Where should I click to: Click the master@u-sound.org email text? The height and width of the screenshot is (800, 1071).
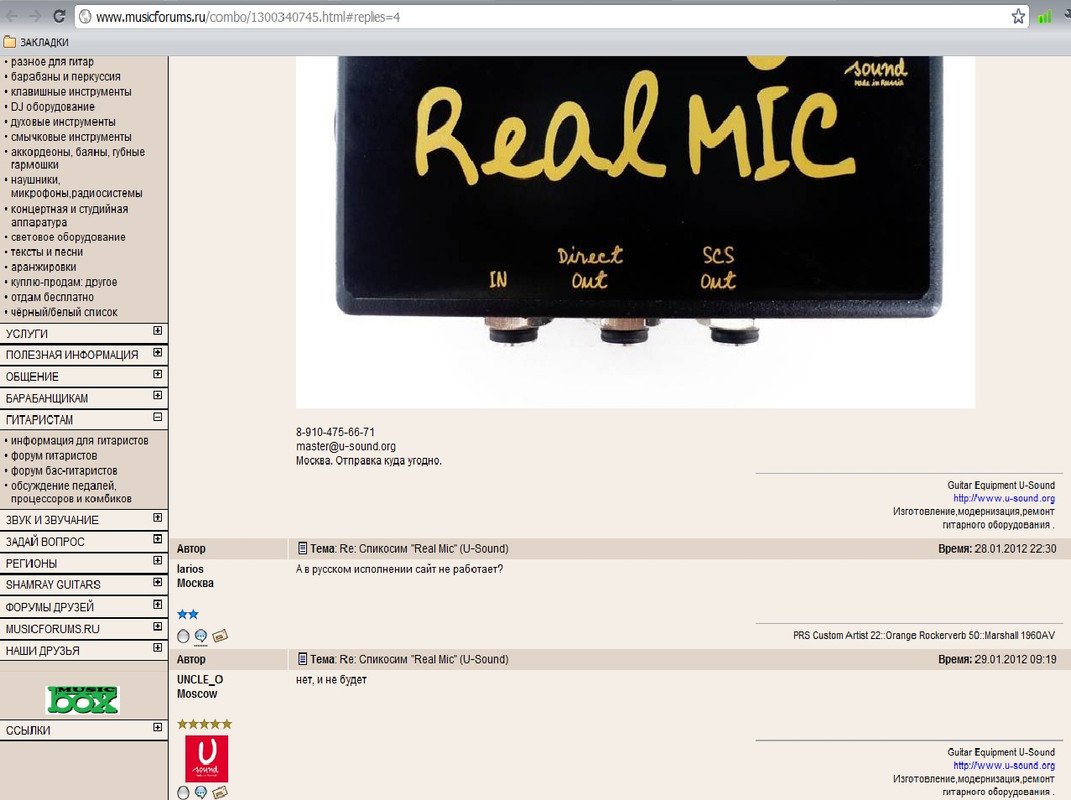pos(346,446)
